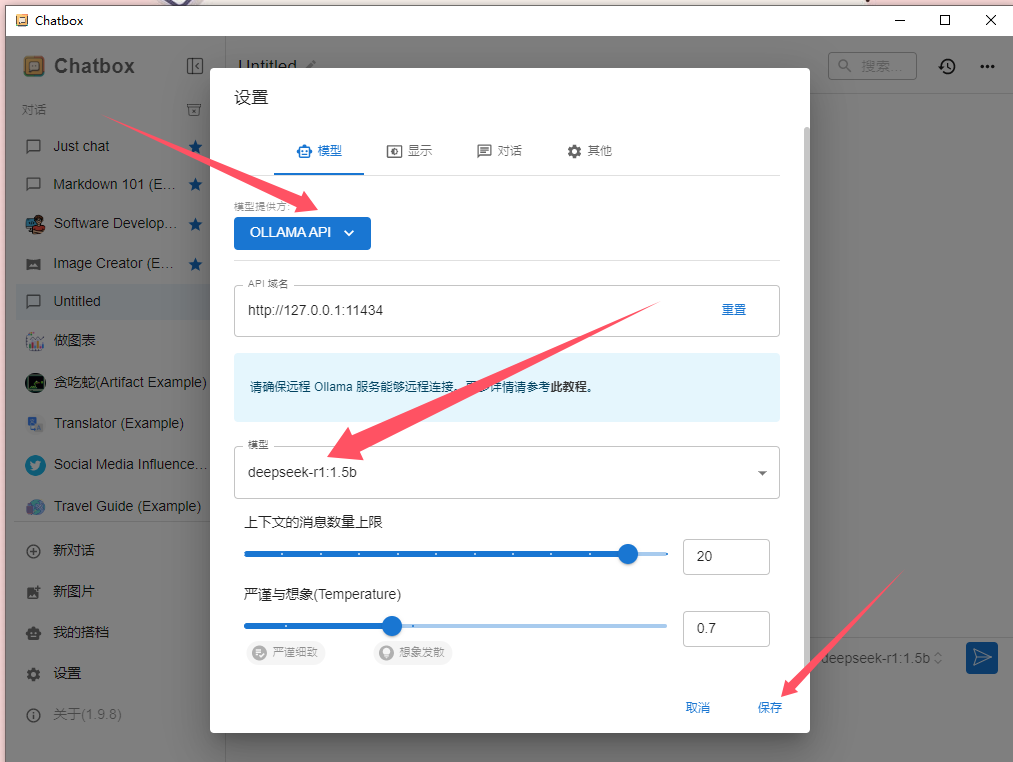Toggle star for Image Creator
Viewport: 1013px width, 762px height.
[196, 264]
